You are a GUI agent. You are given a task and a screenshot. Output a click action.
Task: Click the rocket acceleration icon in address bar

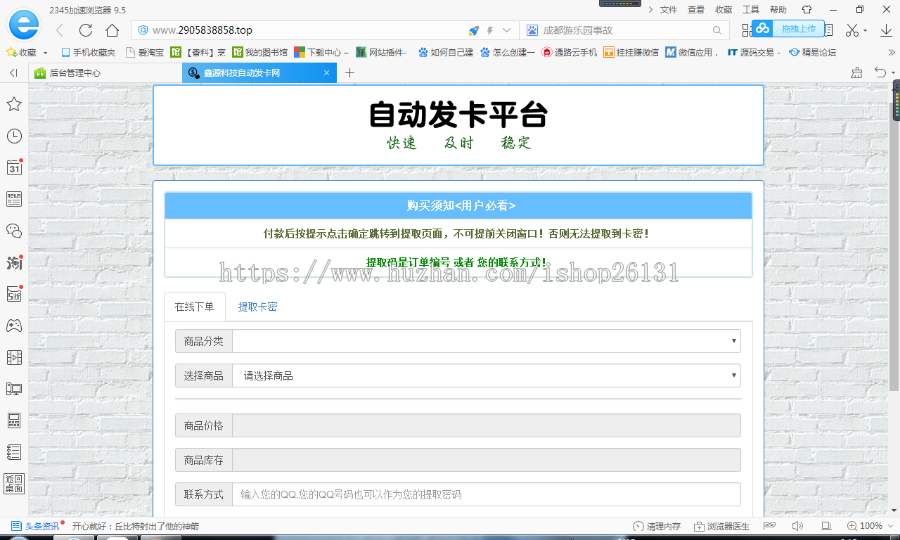[x=474, y=30]
